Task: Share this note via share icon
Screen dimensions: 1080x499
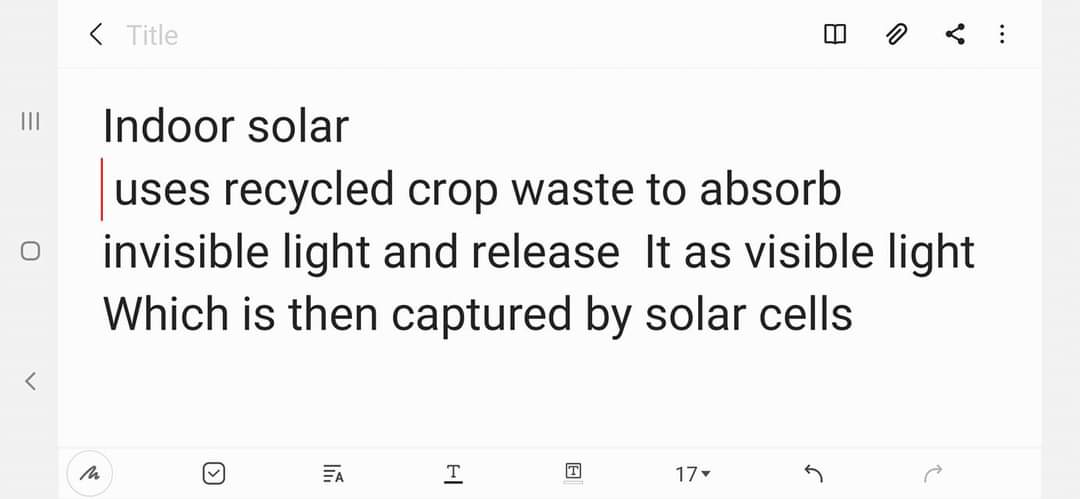Action: 955,35
